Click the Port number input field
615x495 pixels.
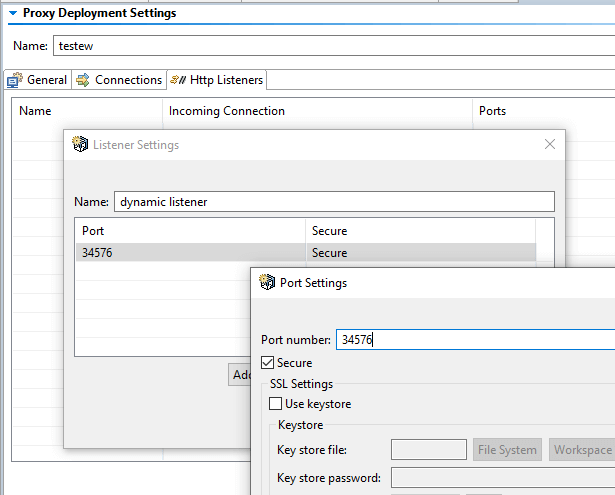coord(475,339)
